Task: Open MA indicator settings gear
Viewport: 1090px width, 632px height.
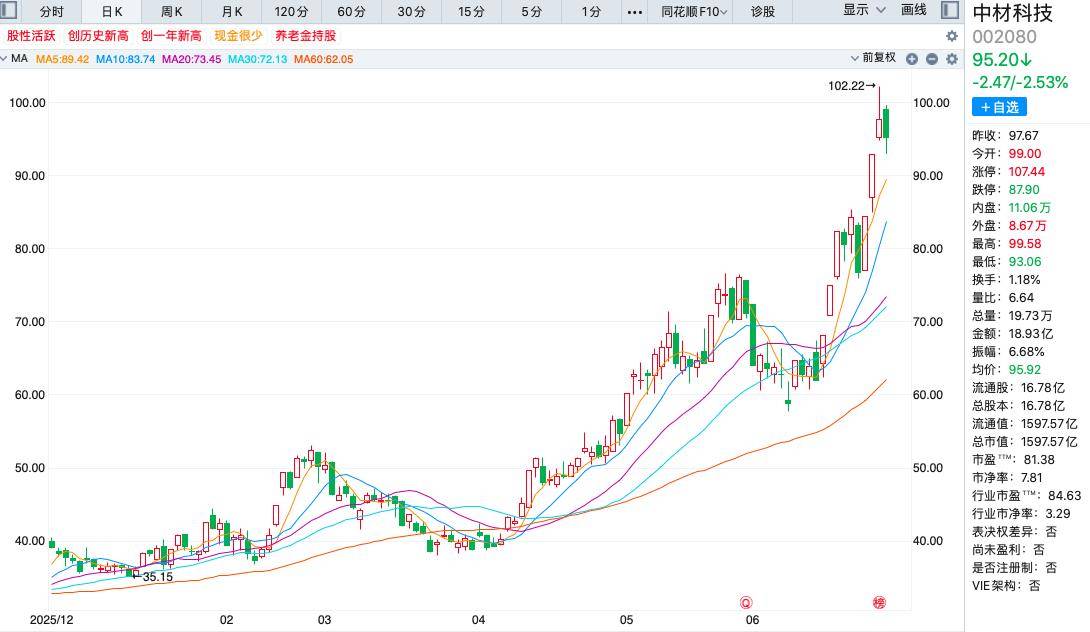Action: [x=952, y=59]
